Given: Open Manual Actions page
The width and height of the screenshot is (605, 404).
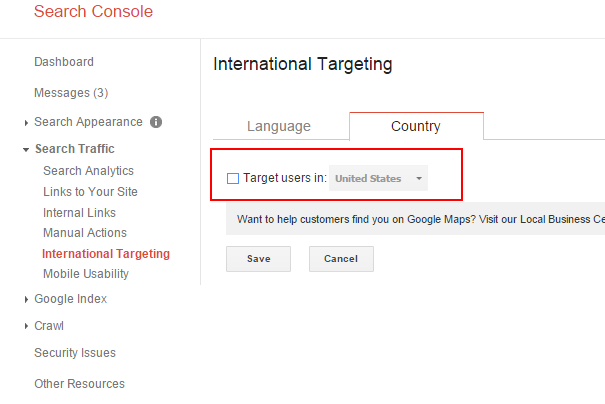Looking at the screenshot, I should pyautogui.click(x=85, y=233).
